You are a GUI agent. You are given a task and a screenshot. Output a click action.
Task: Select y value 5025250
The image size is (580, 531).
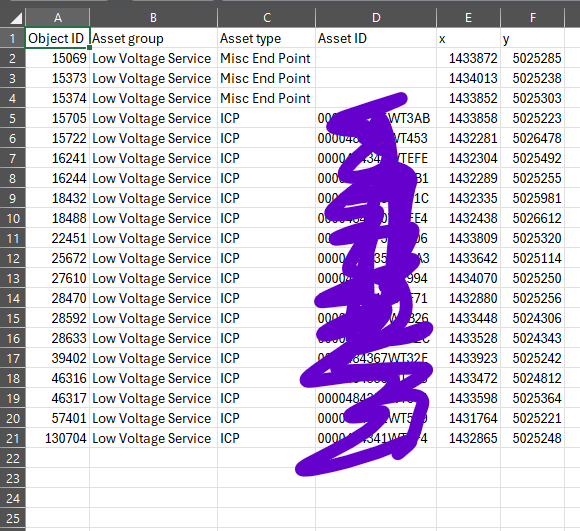[533, 278]
